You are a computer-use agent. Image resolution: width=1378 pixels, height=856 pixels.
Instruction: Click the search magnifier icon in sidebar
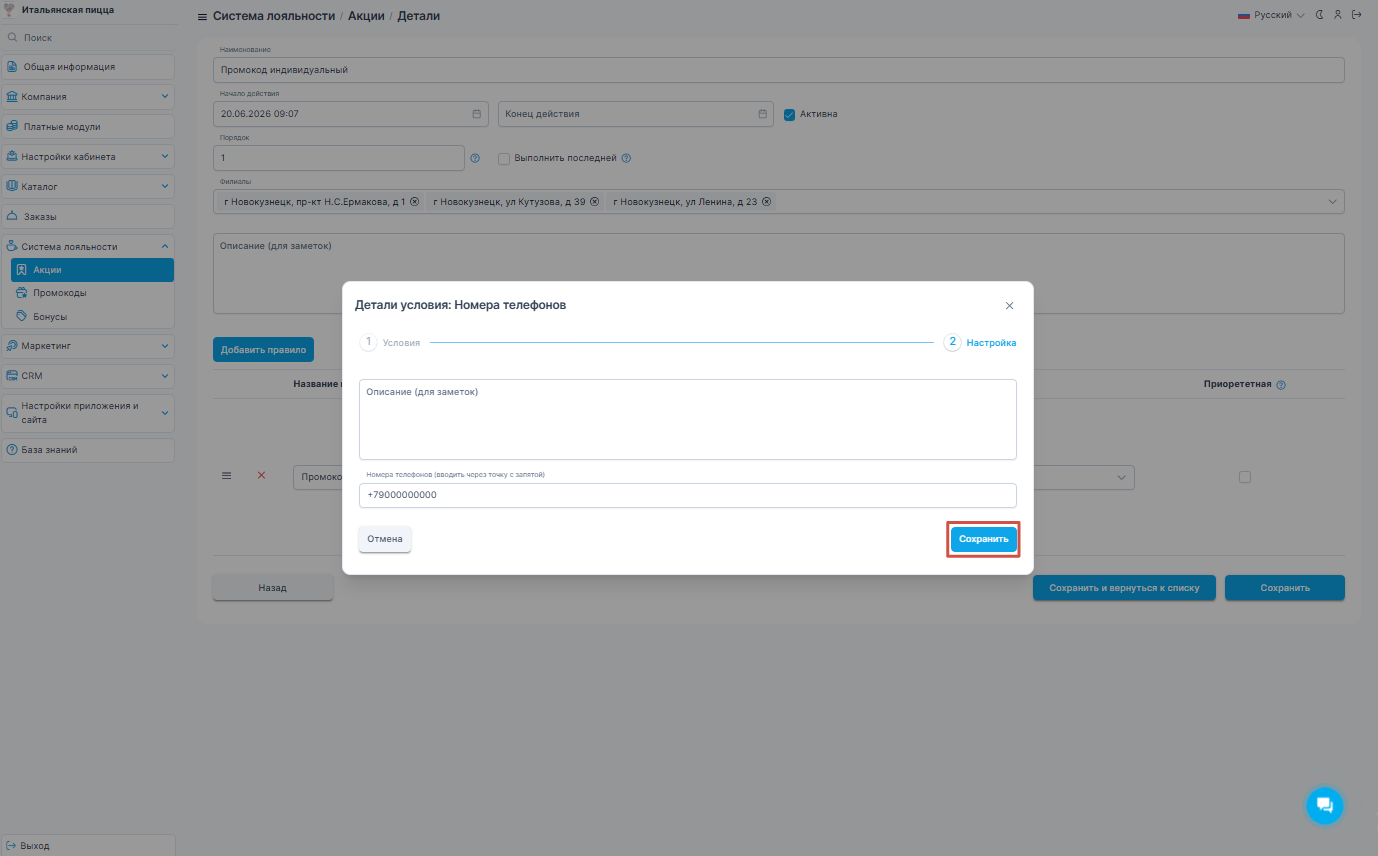point(13,38)
